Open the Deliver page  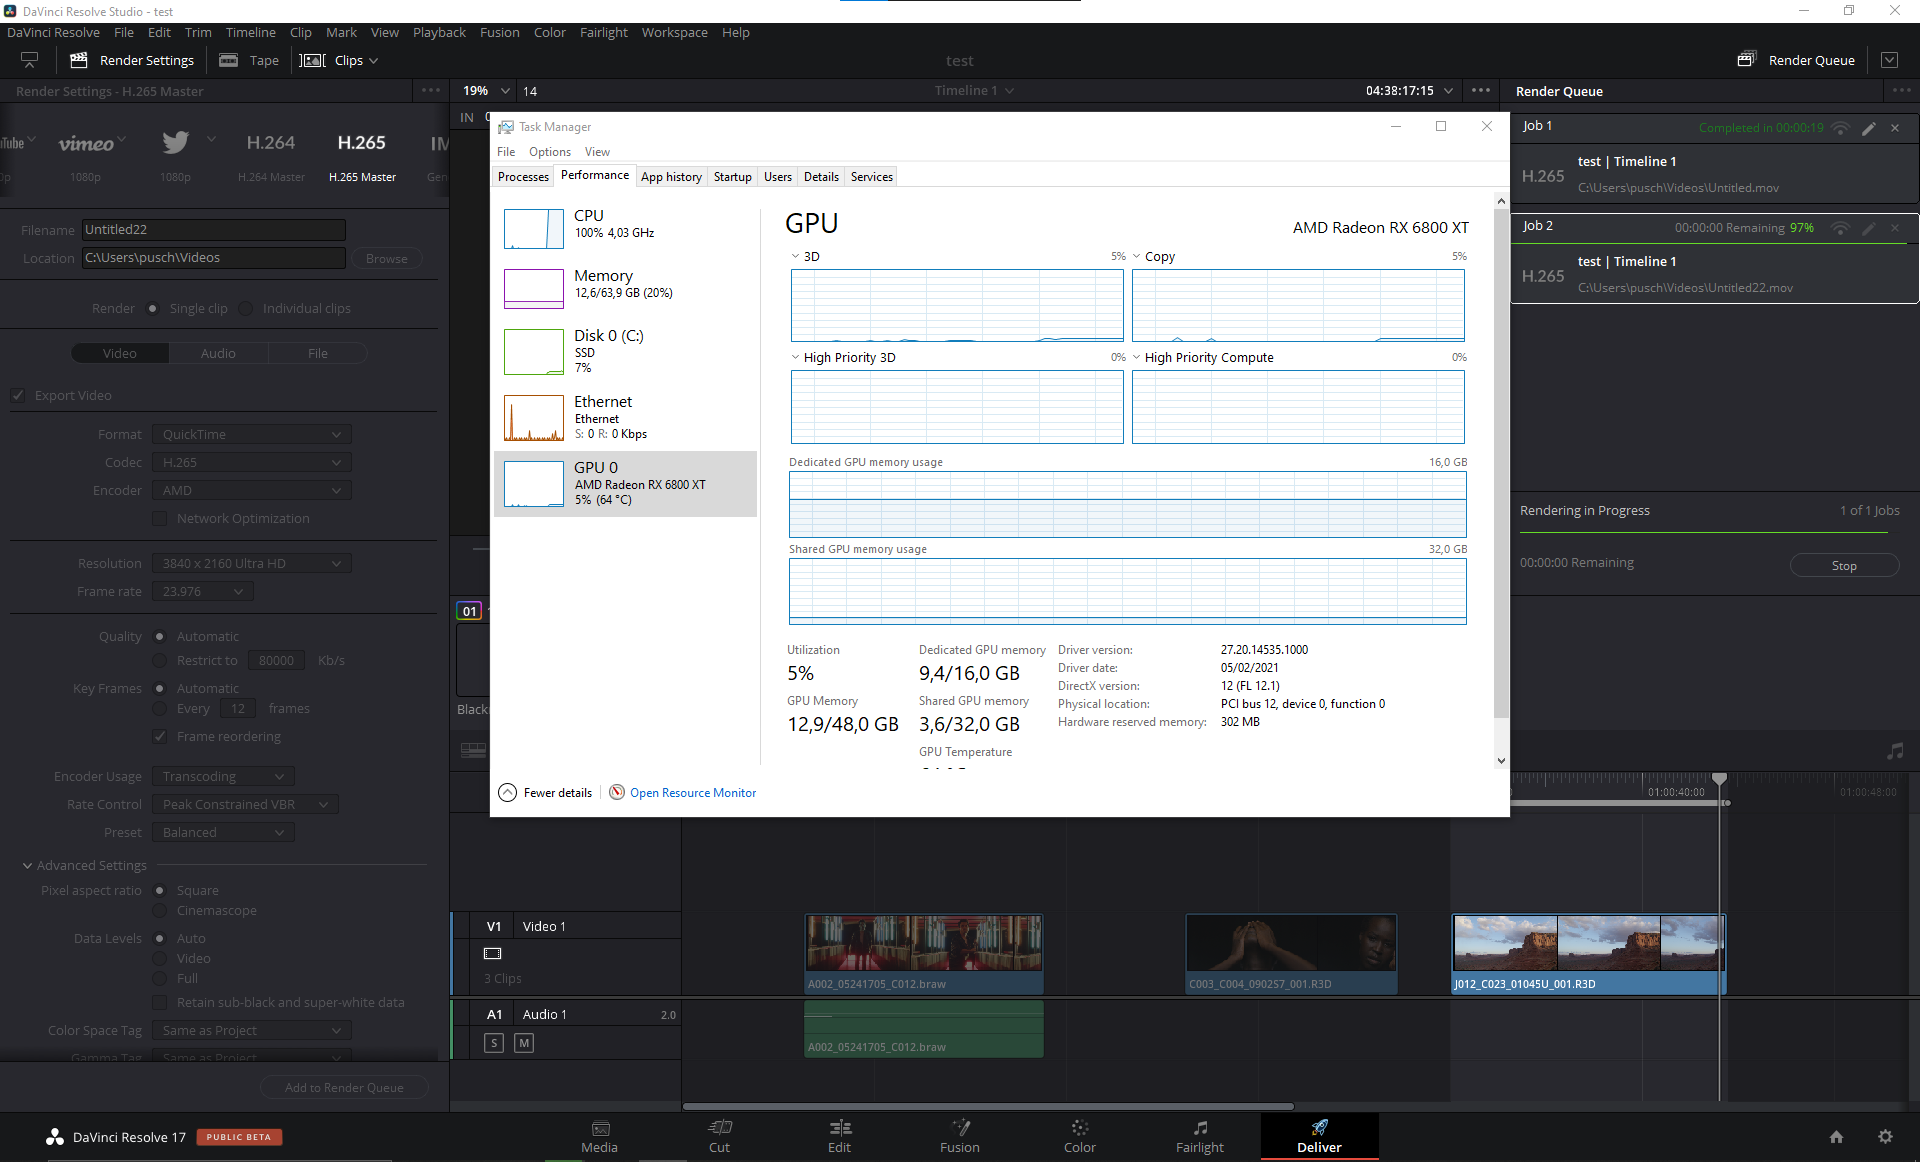1319,1137
